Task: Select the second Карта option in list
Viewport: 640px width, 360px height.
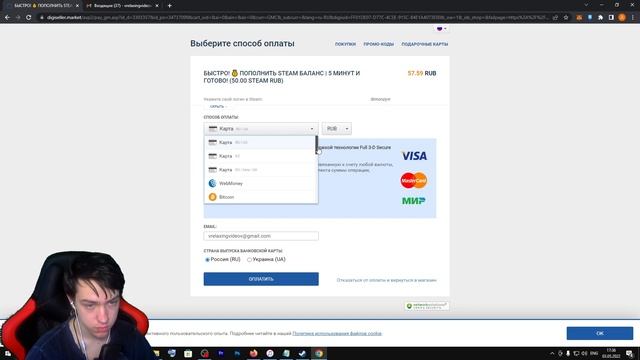Action: coord(260,156)
